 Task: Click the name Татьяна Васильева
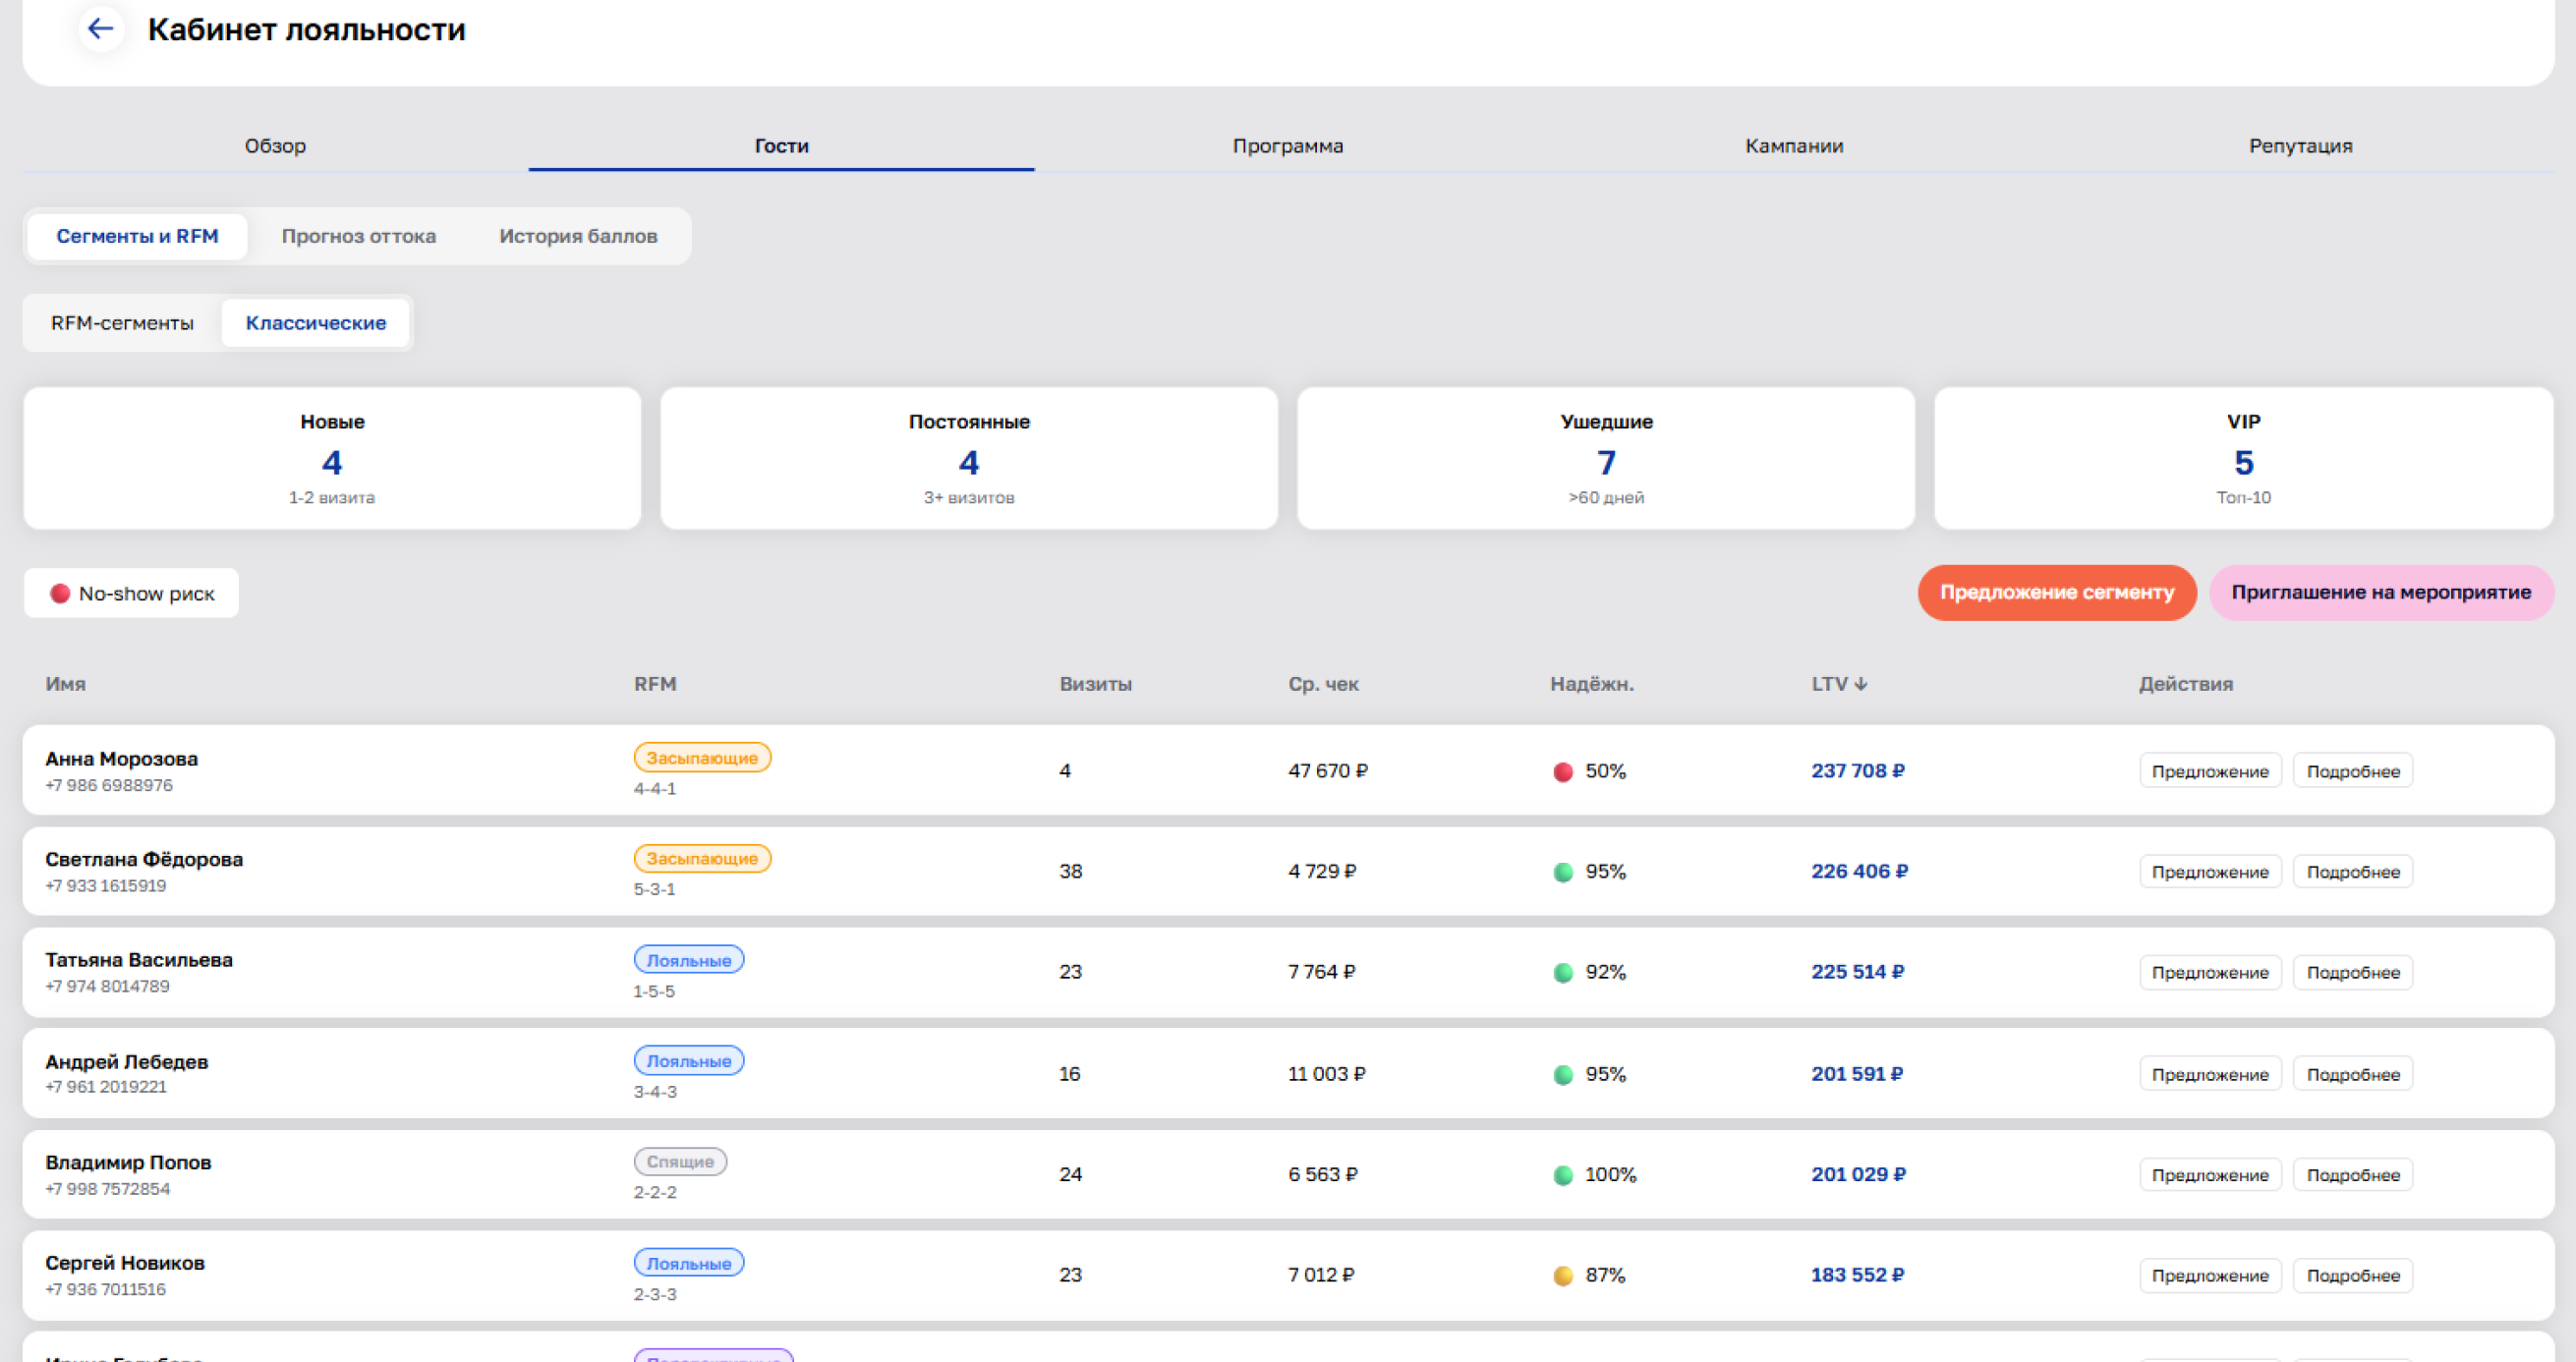click(x=139, y=960)
